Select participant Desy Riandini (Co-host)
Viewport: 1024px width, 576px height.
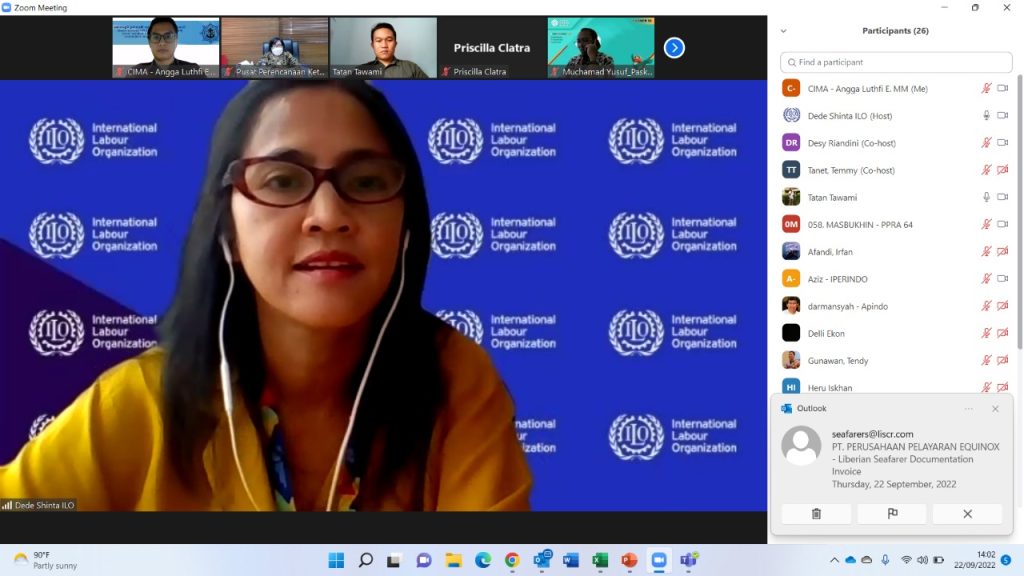[896, 142]
